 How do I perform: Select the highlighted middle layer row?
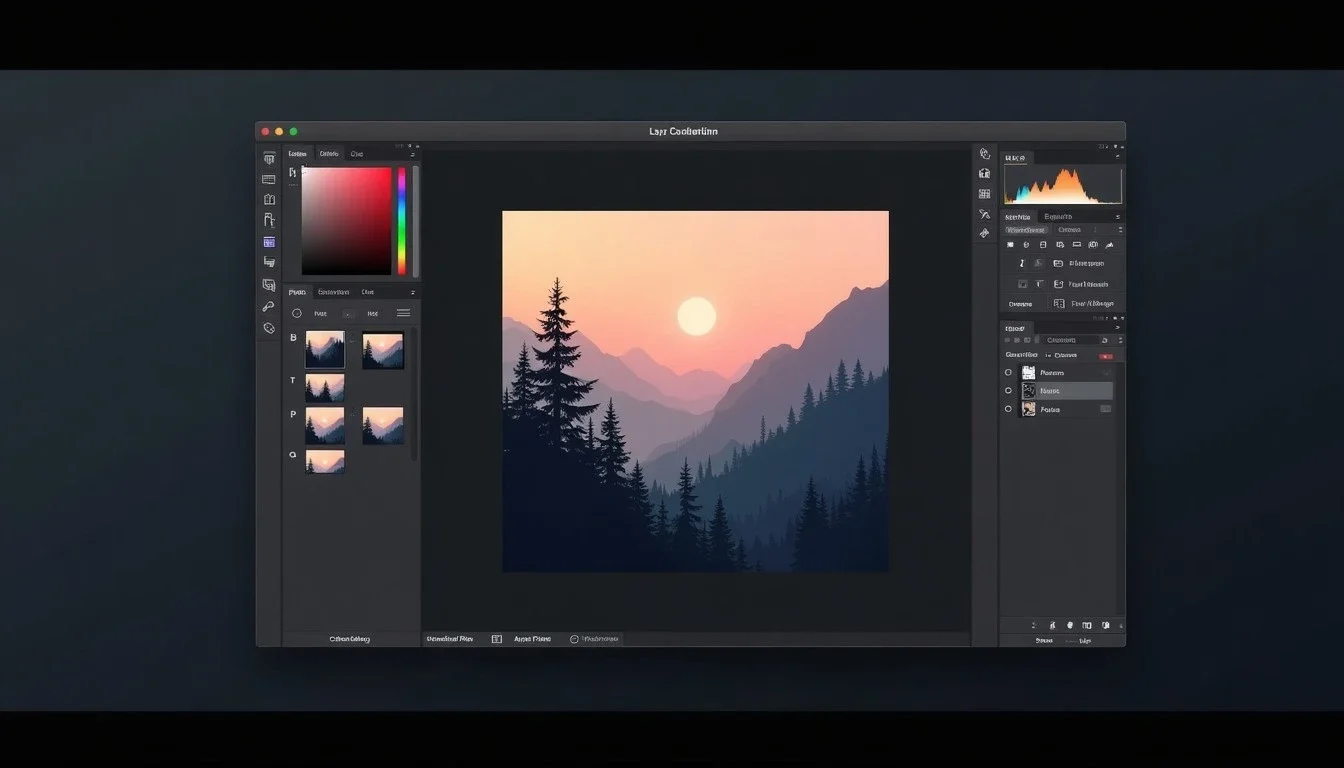pos(1066,391)
